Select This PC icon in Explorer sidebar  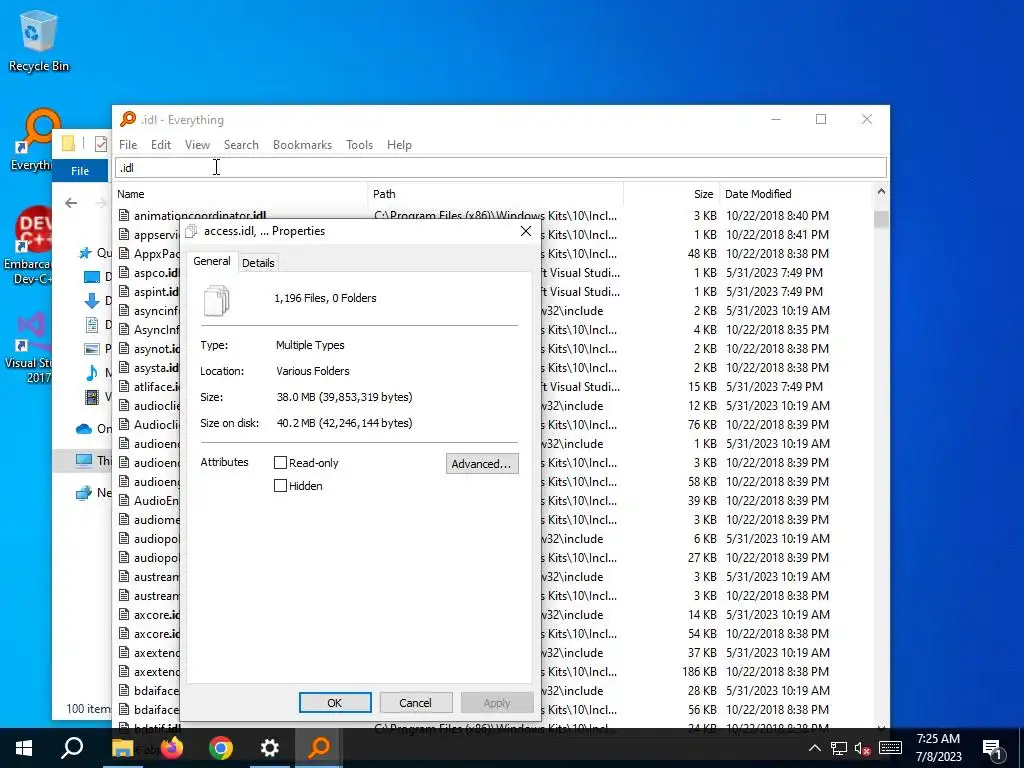pos(84,460)
